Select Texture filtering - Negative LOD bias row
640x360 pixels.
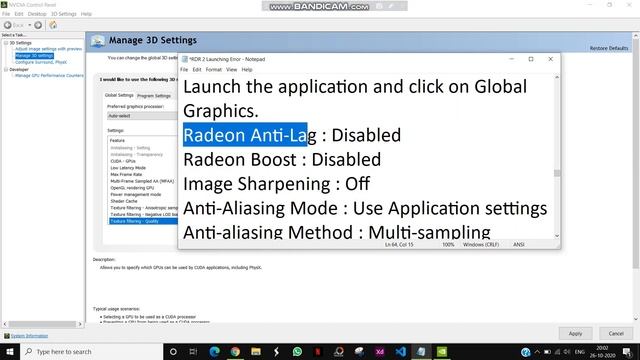coord(144,214)
